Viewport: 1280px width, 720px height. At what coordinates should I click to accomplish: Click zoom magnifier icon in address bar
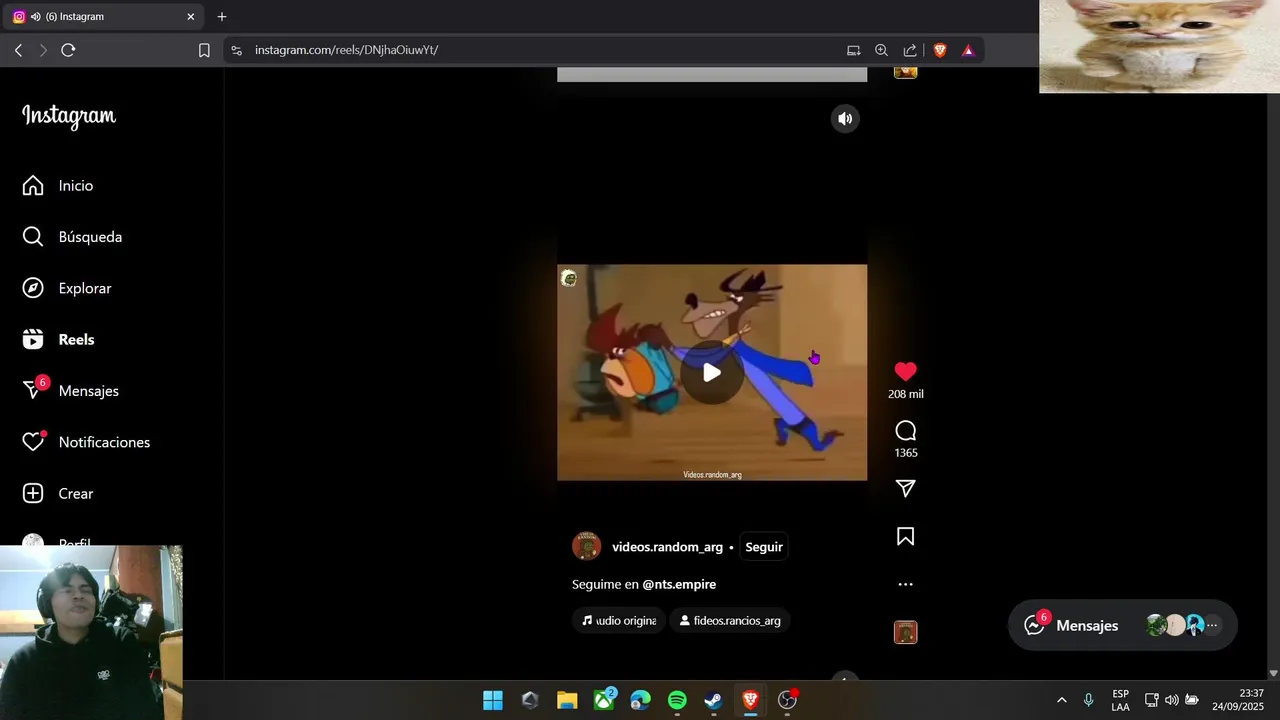click(x=881, y=50)
